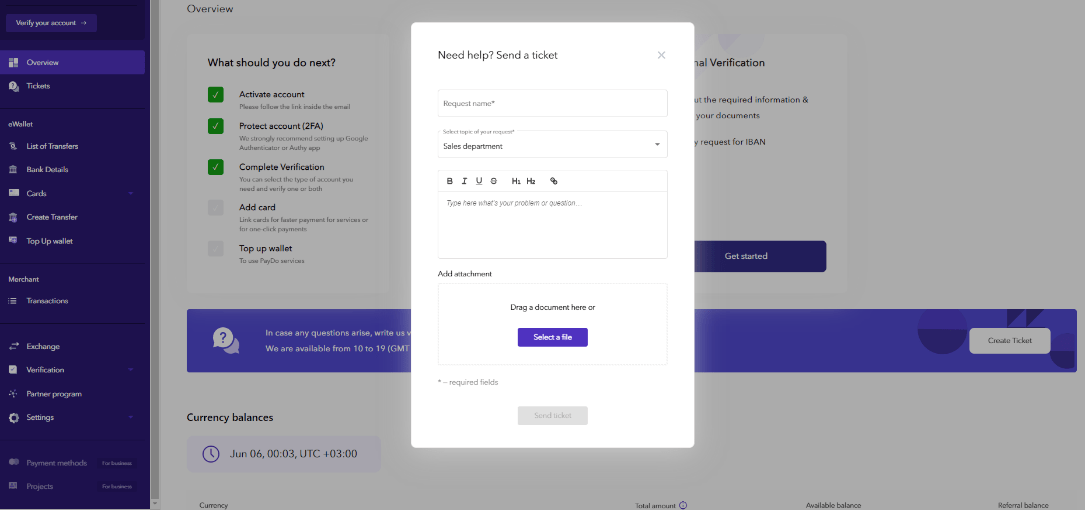The height and width of the screenshot is (510, 1085).
Task: Go to List of Transfers in the sidebar
Action: click(x=52, y=146)
